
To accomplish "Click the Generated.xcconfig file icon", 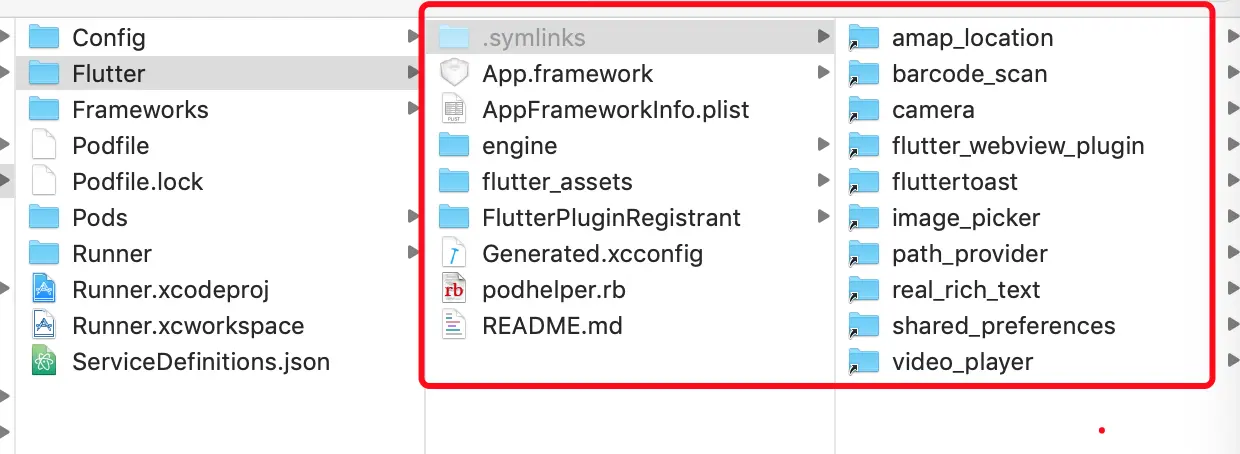I will coord(454,254).
